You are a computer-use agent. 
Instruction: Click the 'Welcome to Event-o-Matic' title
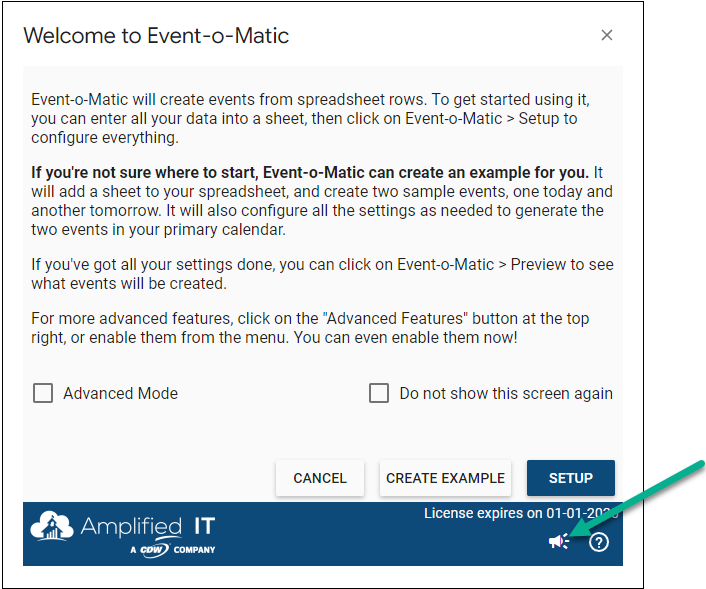point(156,36)
